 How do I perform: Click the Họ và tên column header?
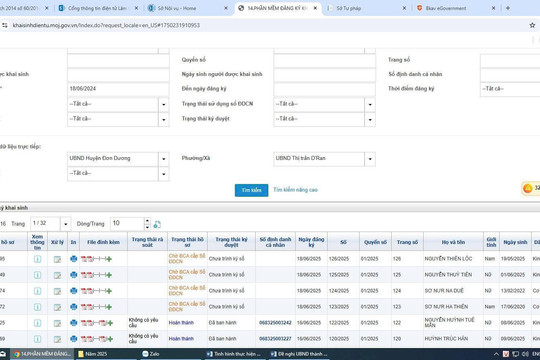pos(453,242)
